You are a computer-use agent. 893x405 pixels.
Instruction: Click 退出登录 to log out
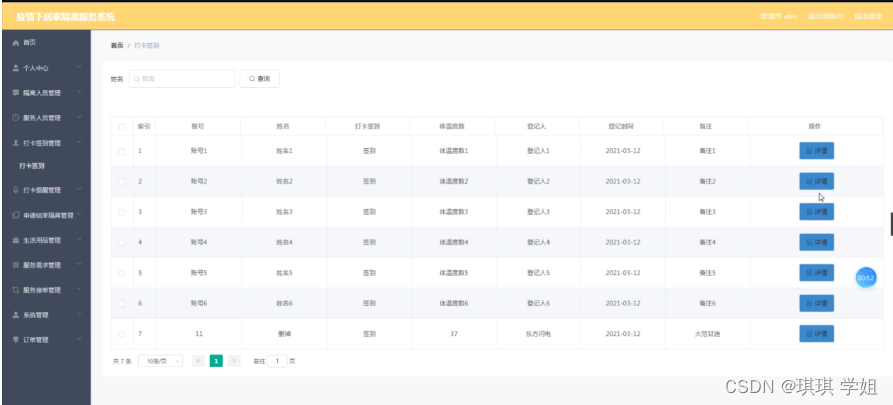(x=867, y=17)
